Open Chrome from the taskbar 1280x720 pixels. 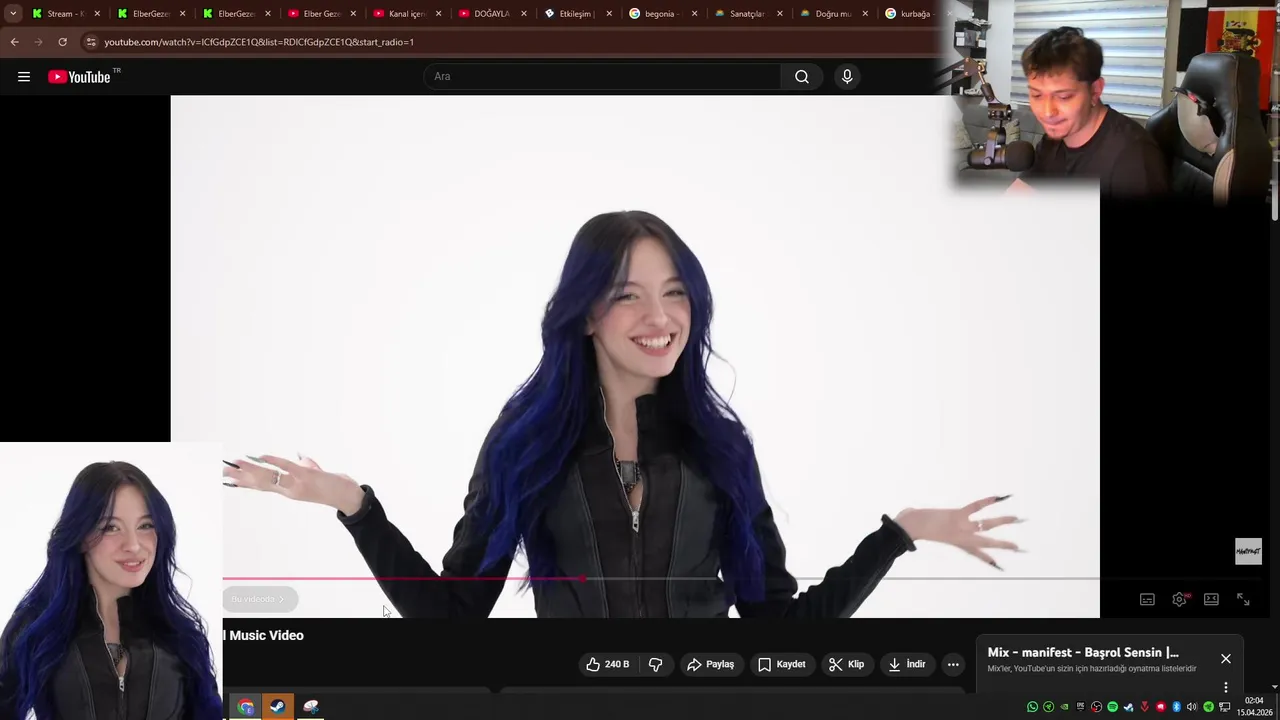pyautogui.click(x=246, y=707)
